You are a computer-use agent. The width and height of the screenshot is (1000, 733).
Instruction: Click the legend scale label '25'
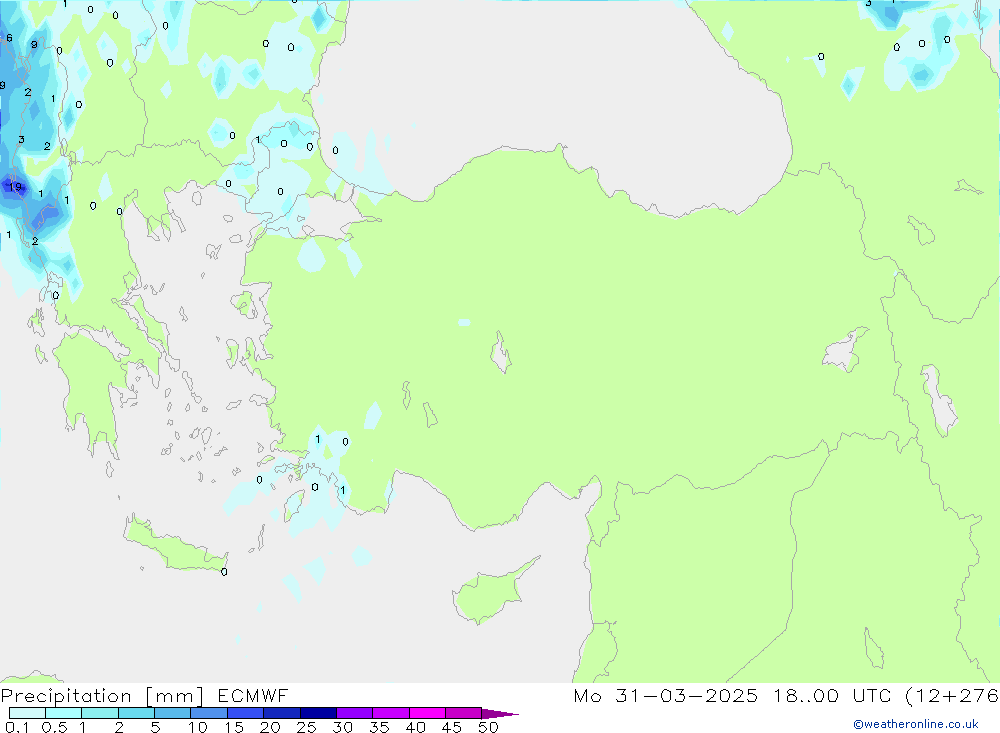306,727
